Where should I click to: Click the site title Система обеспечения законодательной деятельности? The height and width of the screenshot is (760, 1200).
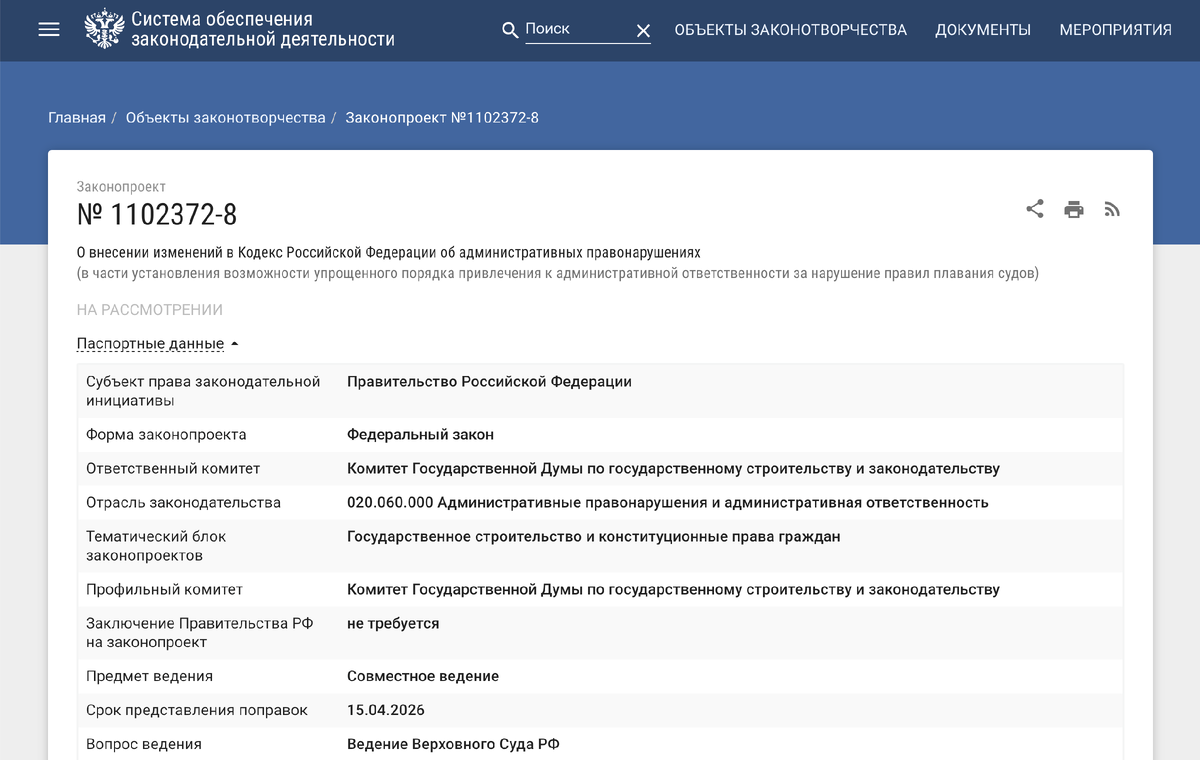click(263, 30)
